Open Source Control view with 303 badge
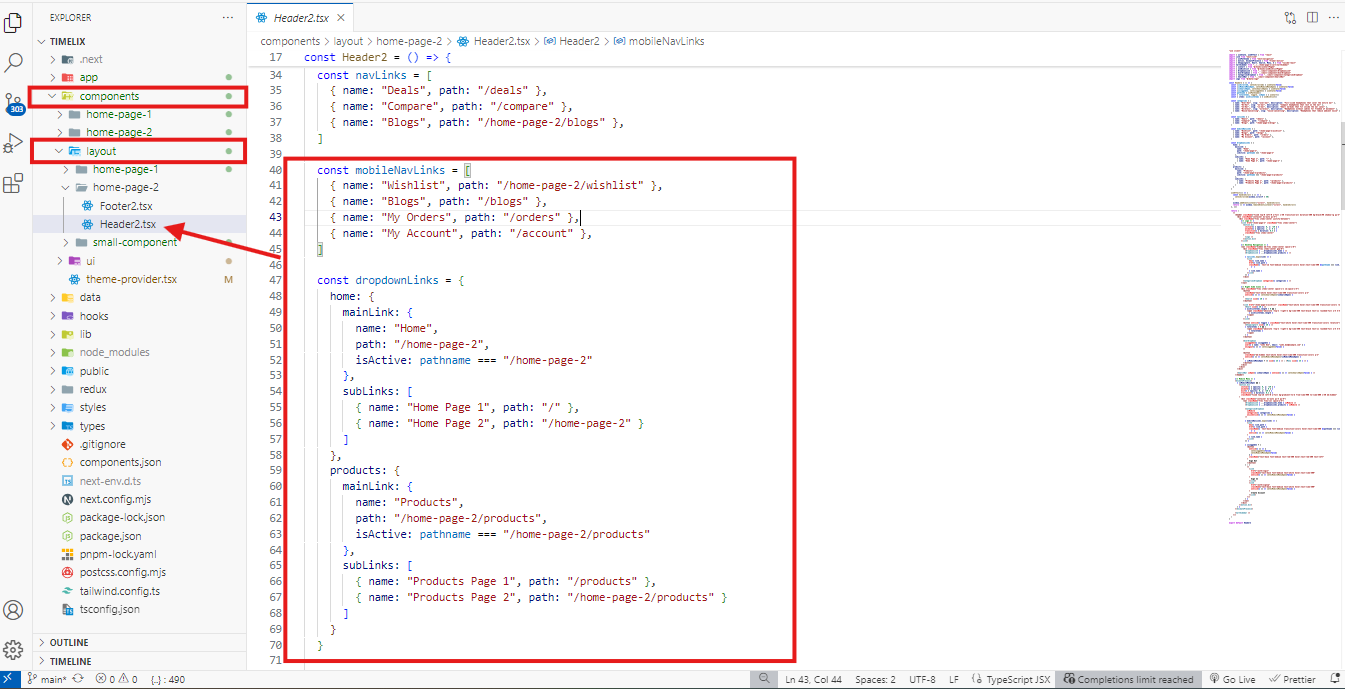Viewport: 1345px width, 689px height. coord(14,103)
